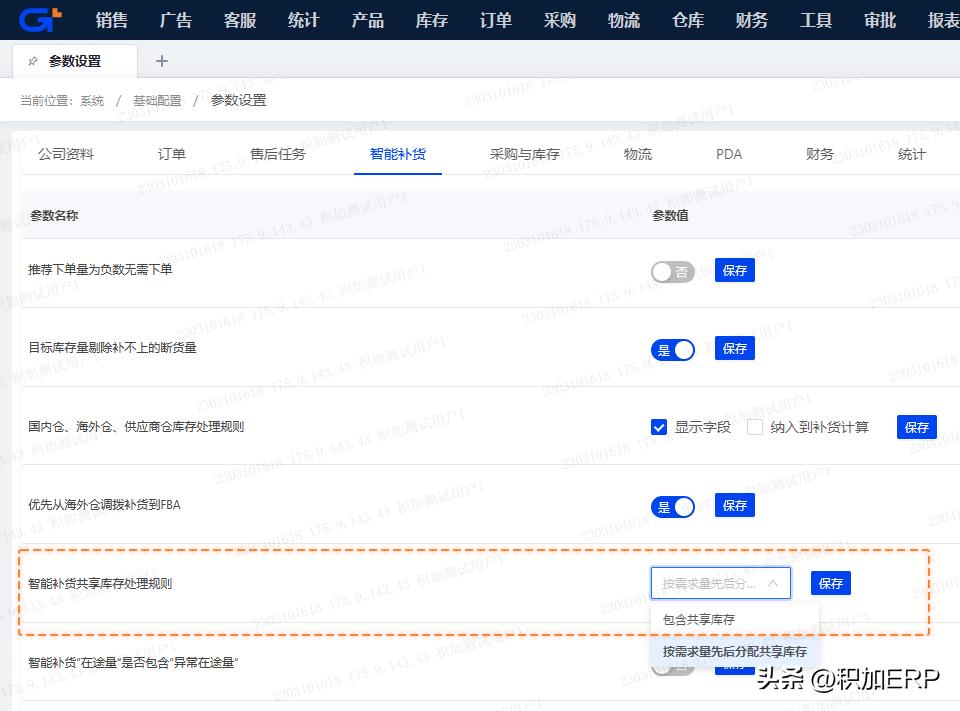Viewport: 960px width, 711px height.
Task: Open the 工具 menu
Action: (x=815, y=20)
